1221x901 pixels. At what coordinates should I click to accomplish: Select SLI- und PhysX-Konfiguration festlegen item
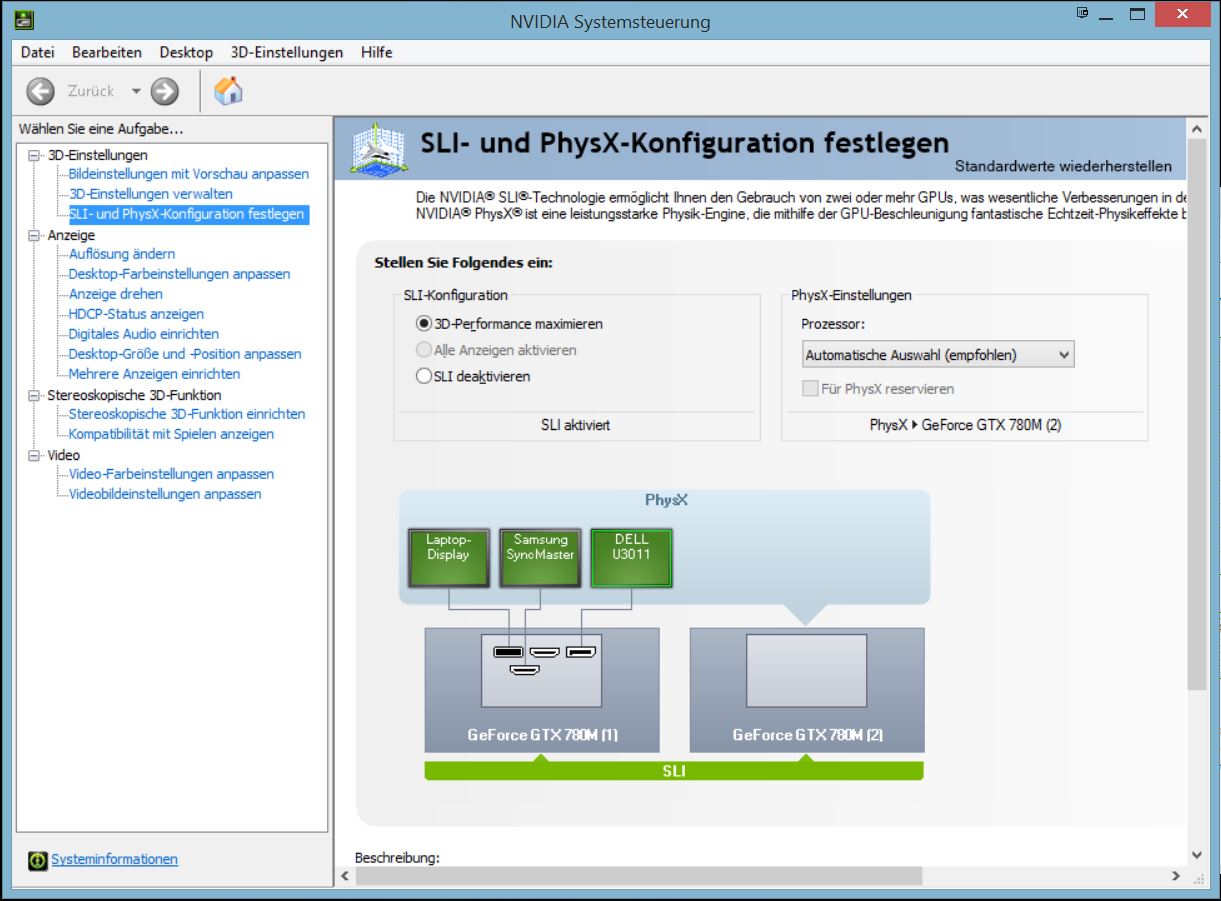click(187, 214)
